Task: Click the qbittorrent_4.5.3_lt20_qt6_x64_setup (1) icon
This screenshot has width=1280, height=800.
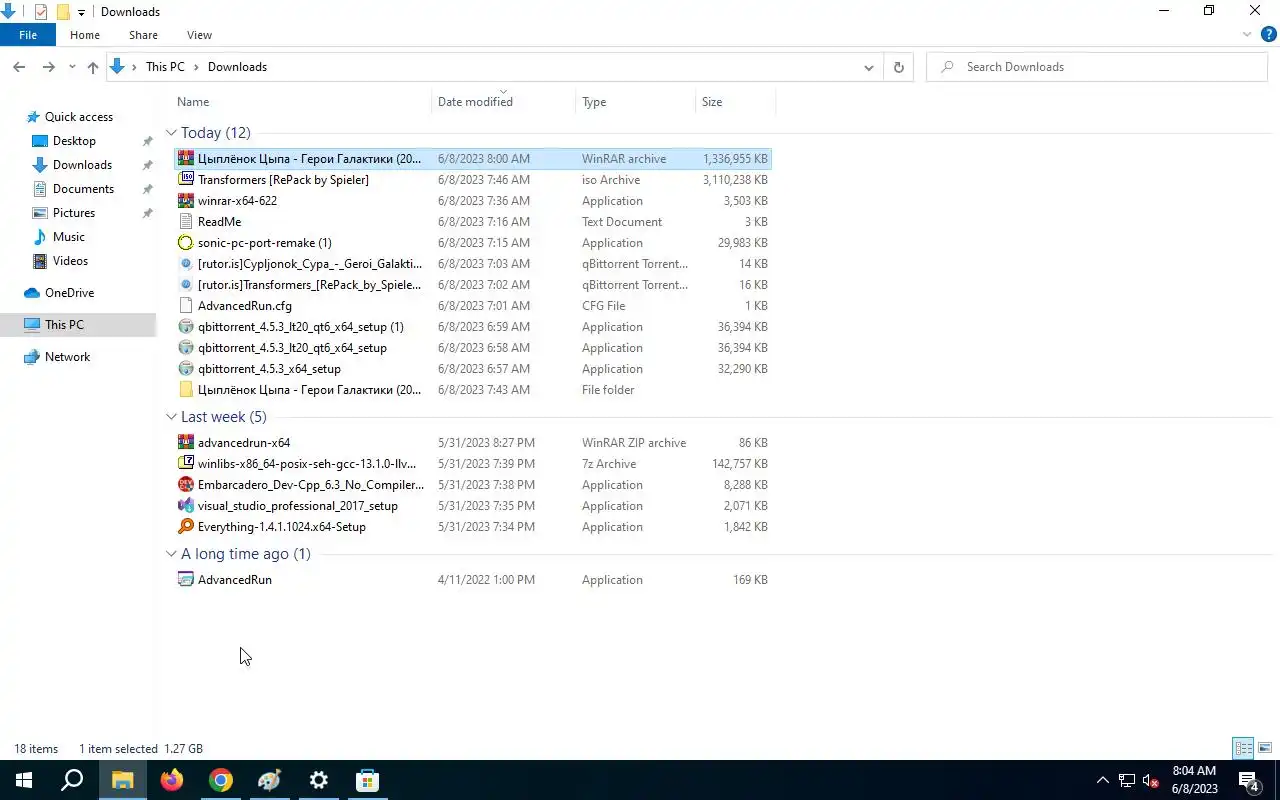Action: tap(185, 326)
